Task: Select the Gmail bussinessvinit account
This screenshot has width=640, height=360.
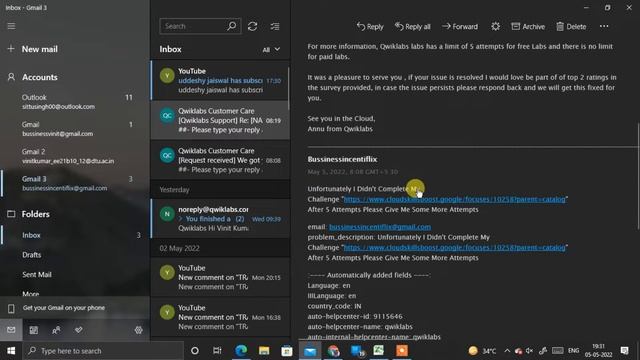Action: coord(75,129)
